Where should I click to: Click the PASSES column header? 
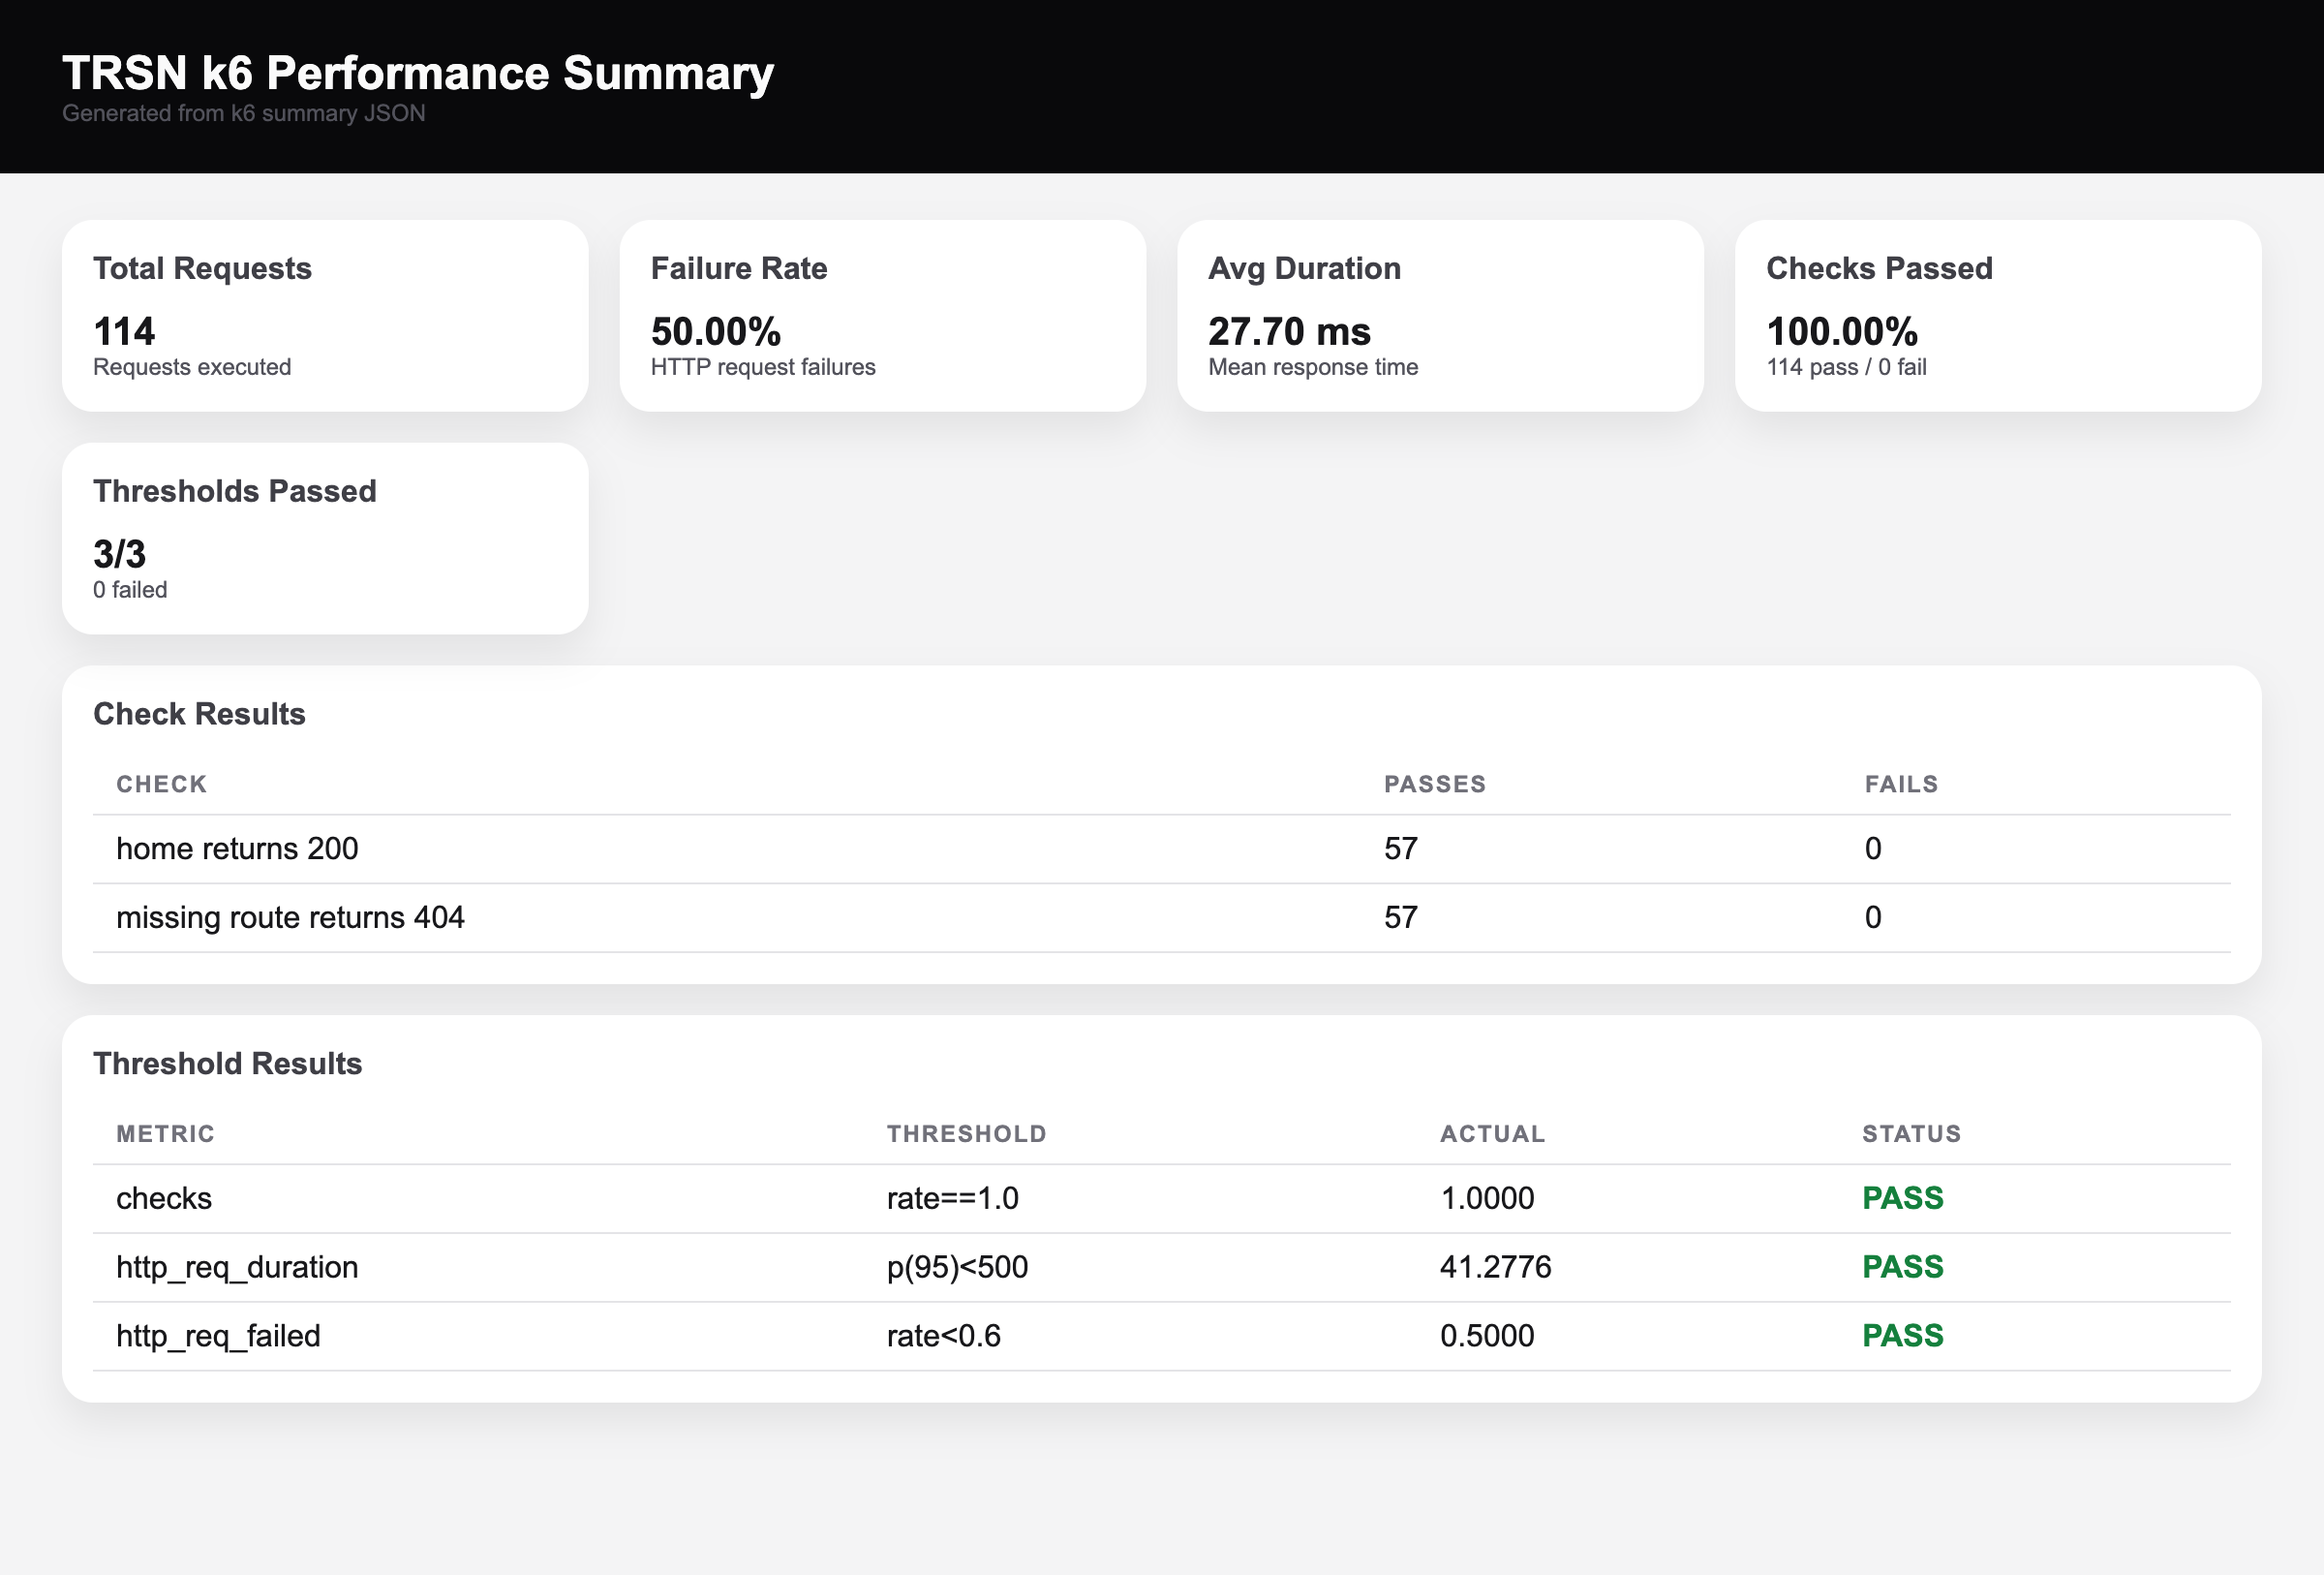coord(1436,784)
